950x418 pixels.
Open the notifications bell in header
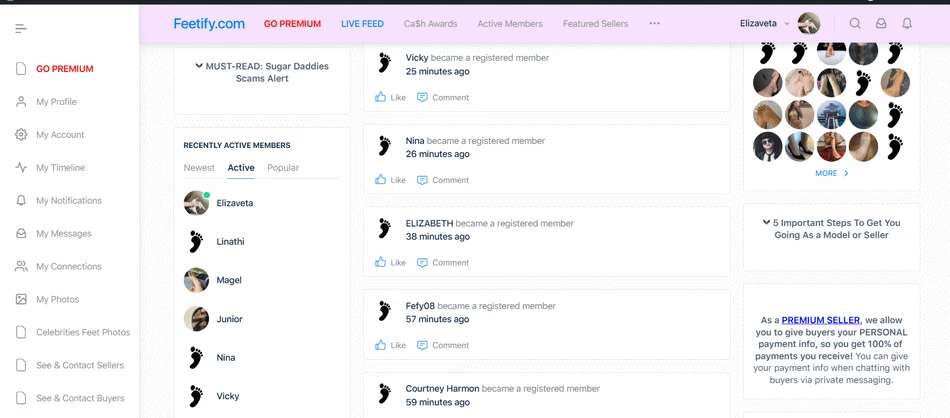tap(907, 23)
